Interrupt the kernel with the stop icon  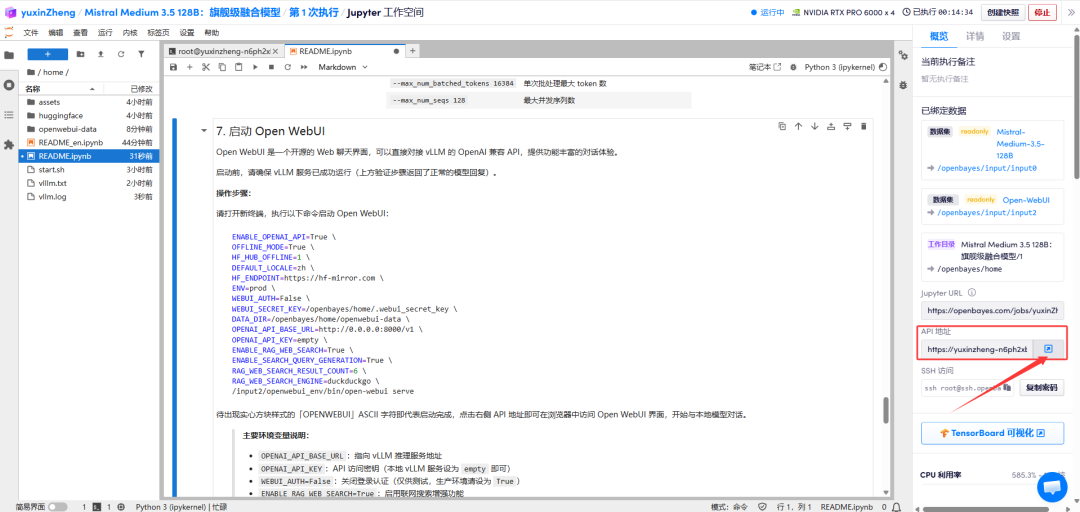coord(271,68)
